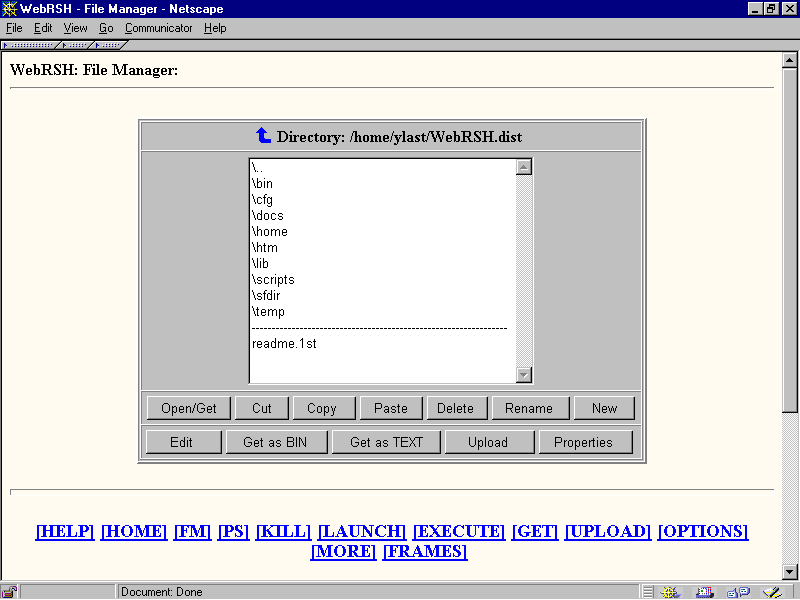Viewport: 800px width, 600px height.
Task: Follow the [HELP] link
Action: 65,531
